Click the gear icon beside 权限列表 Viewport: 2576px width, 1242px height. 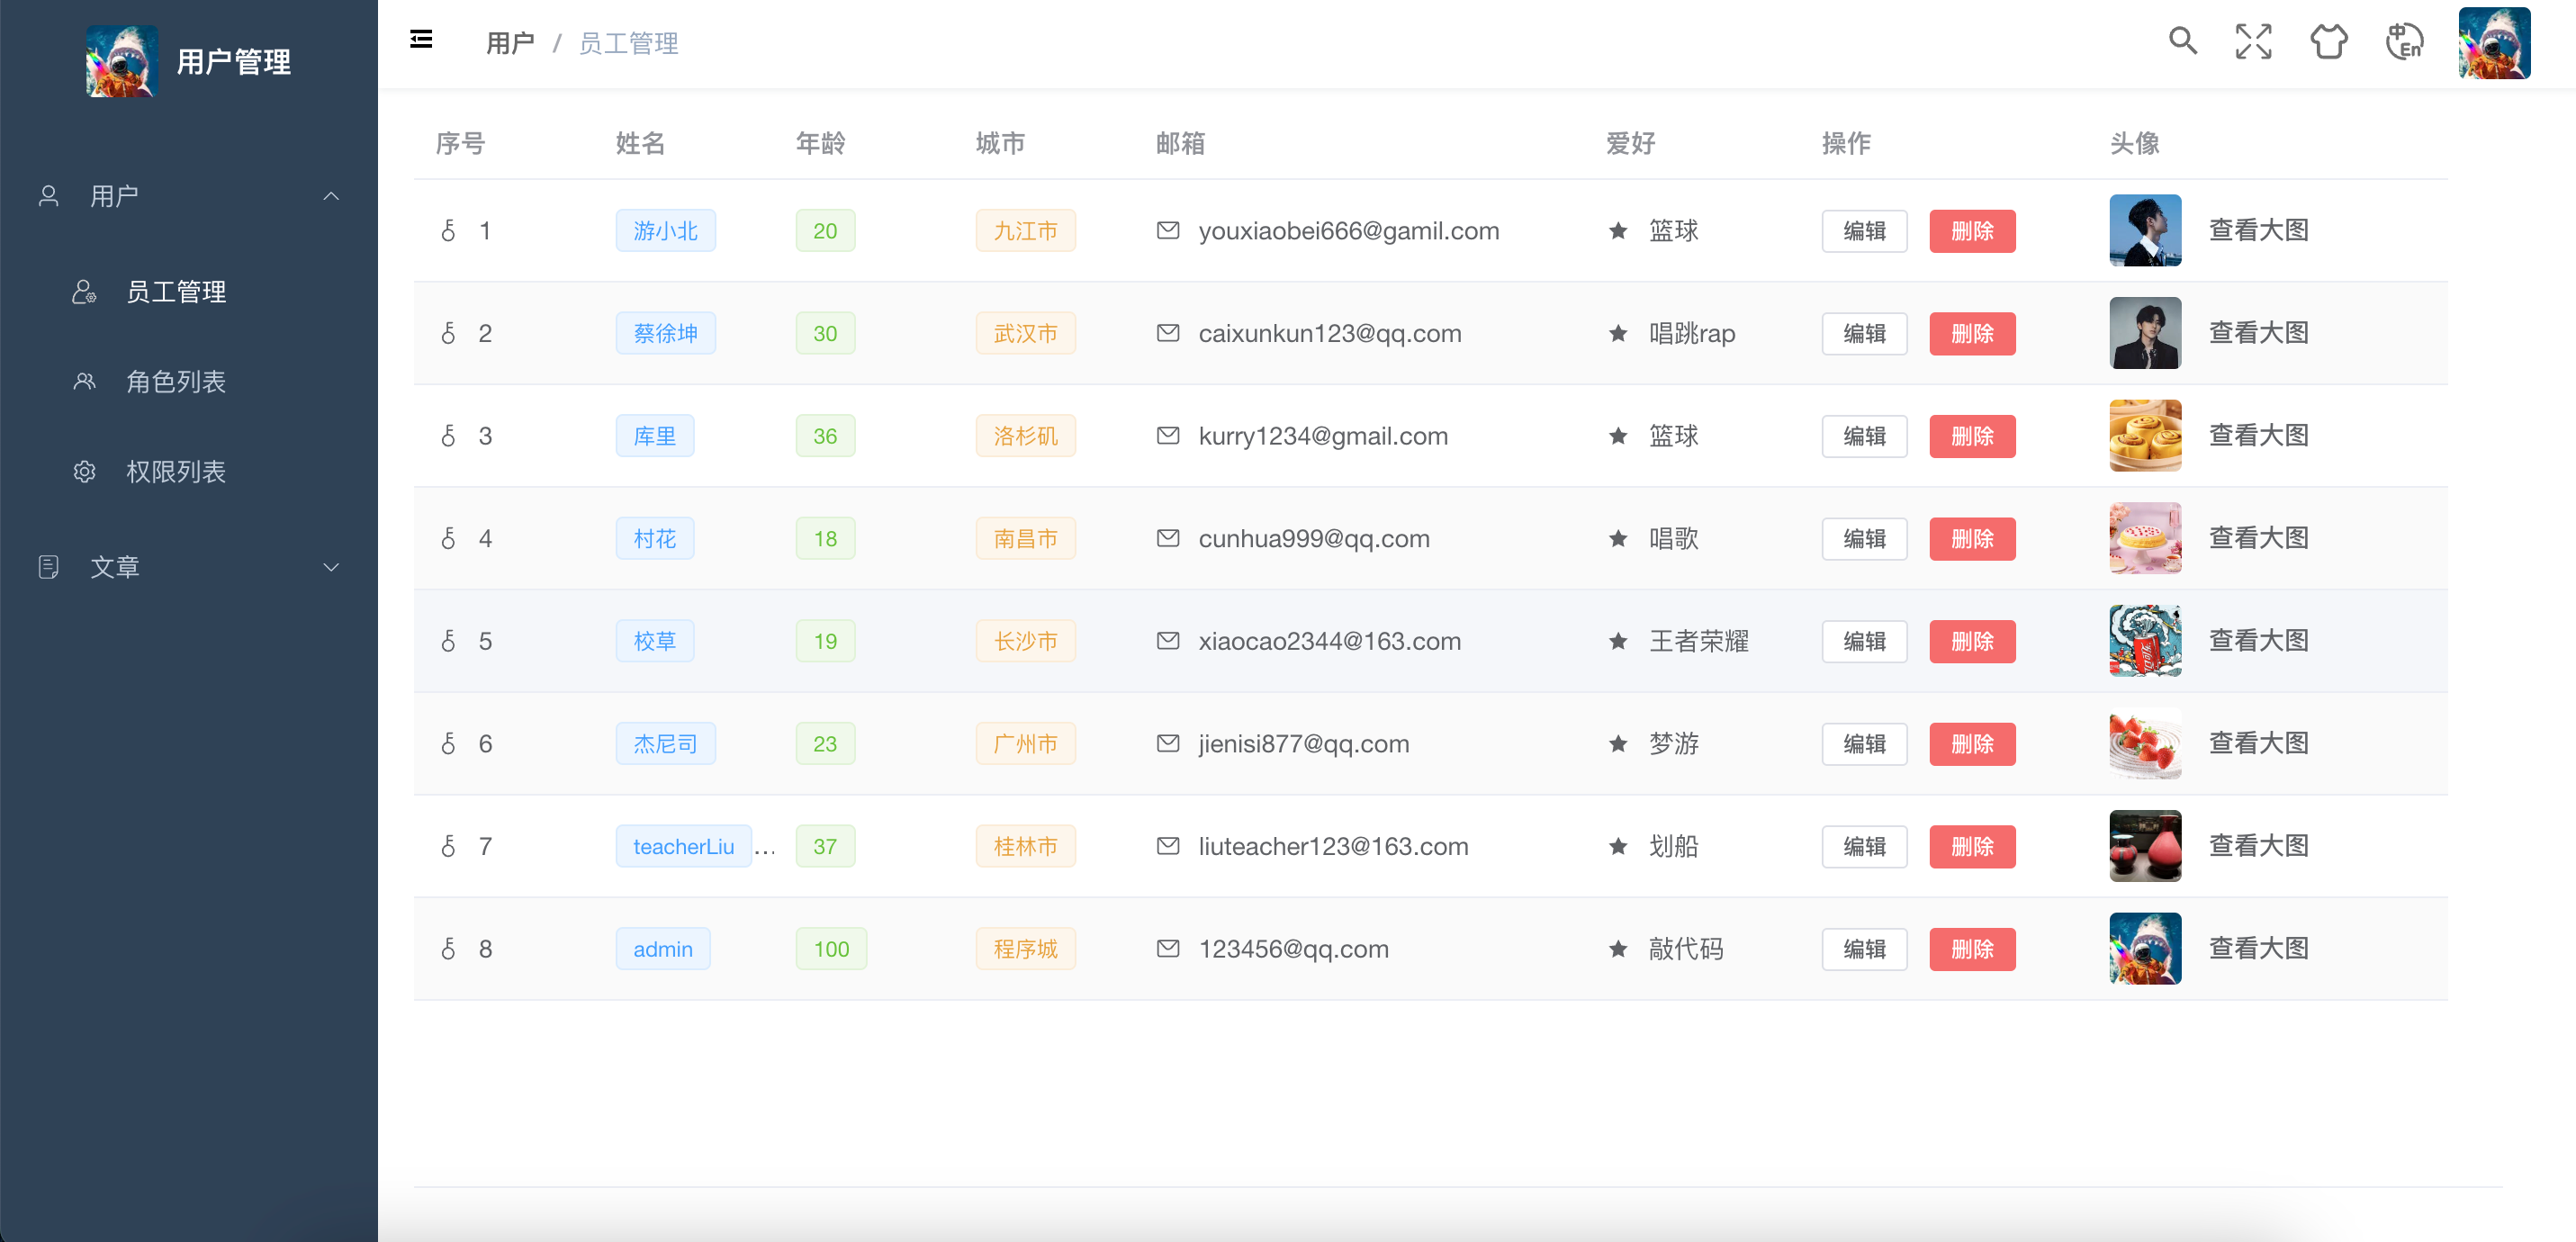click(85, 471)
